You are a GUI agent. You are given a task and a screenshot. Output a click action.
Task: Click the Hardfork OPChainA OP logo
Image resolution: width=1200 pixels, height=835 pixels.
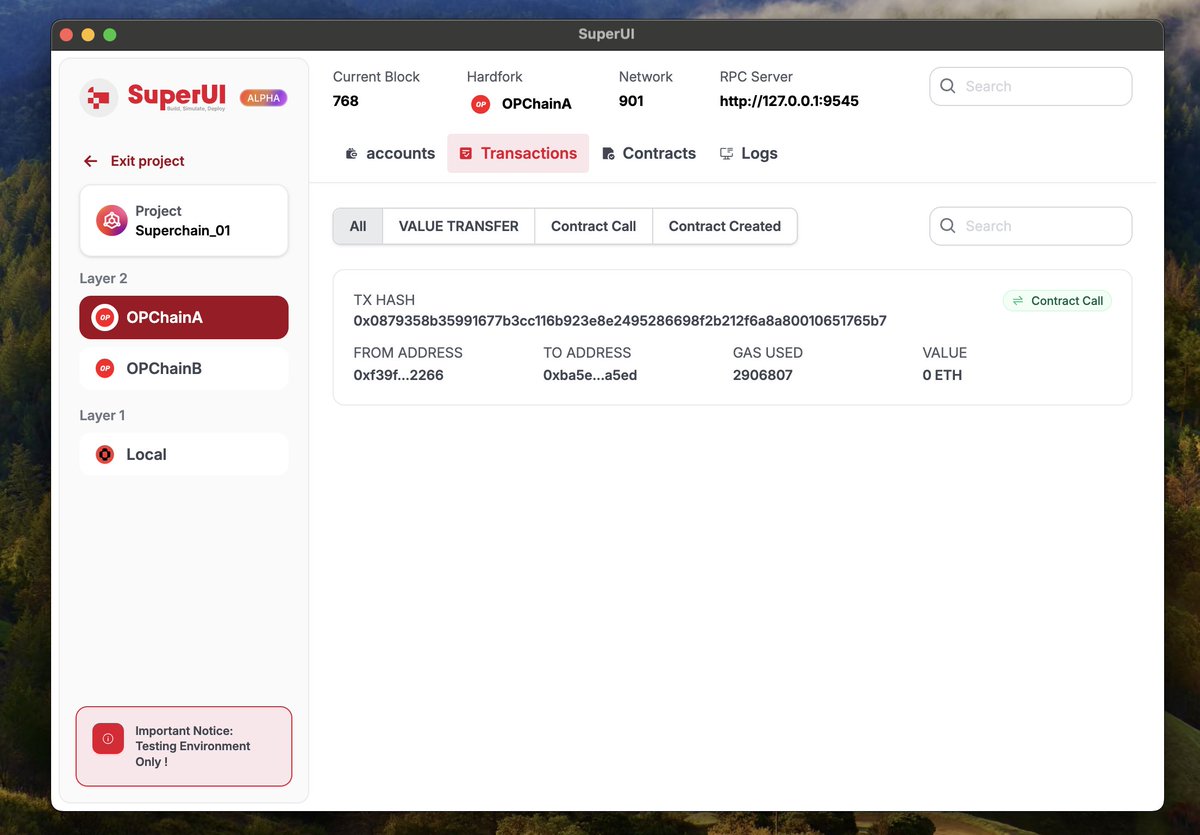click(x=481, y=104)
